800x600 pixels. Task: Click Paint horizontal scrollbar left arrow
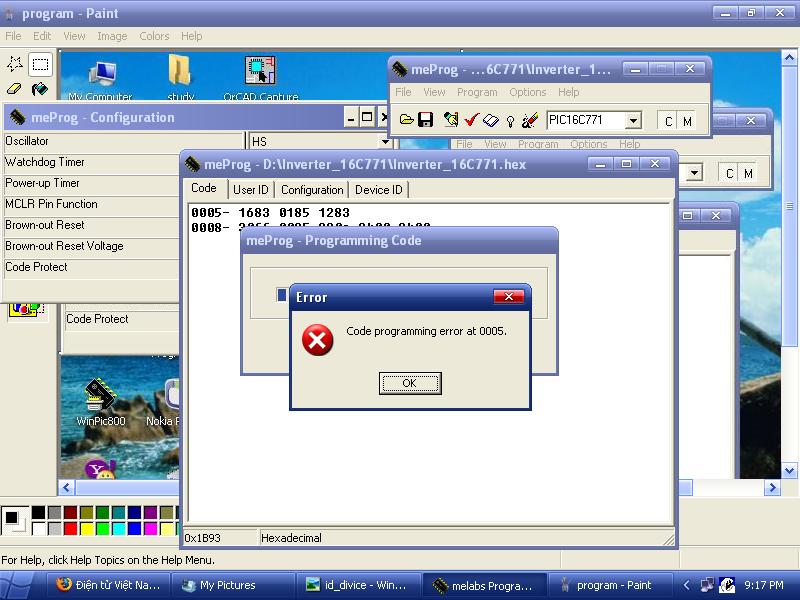click(x=67, y=488)
